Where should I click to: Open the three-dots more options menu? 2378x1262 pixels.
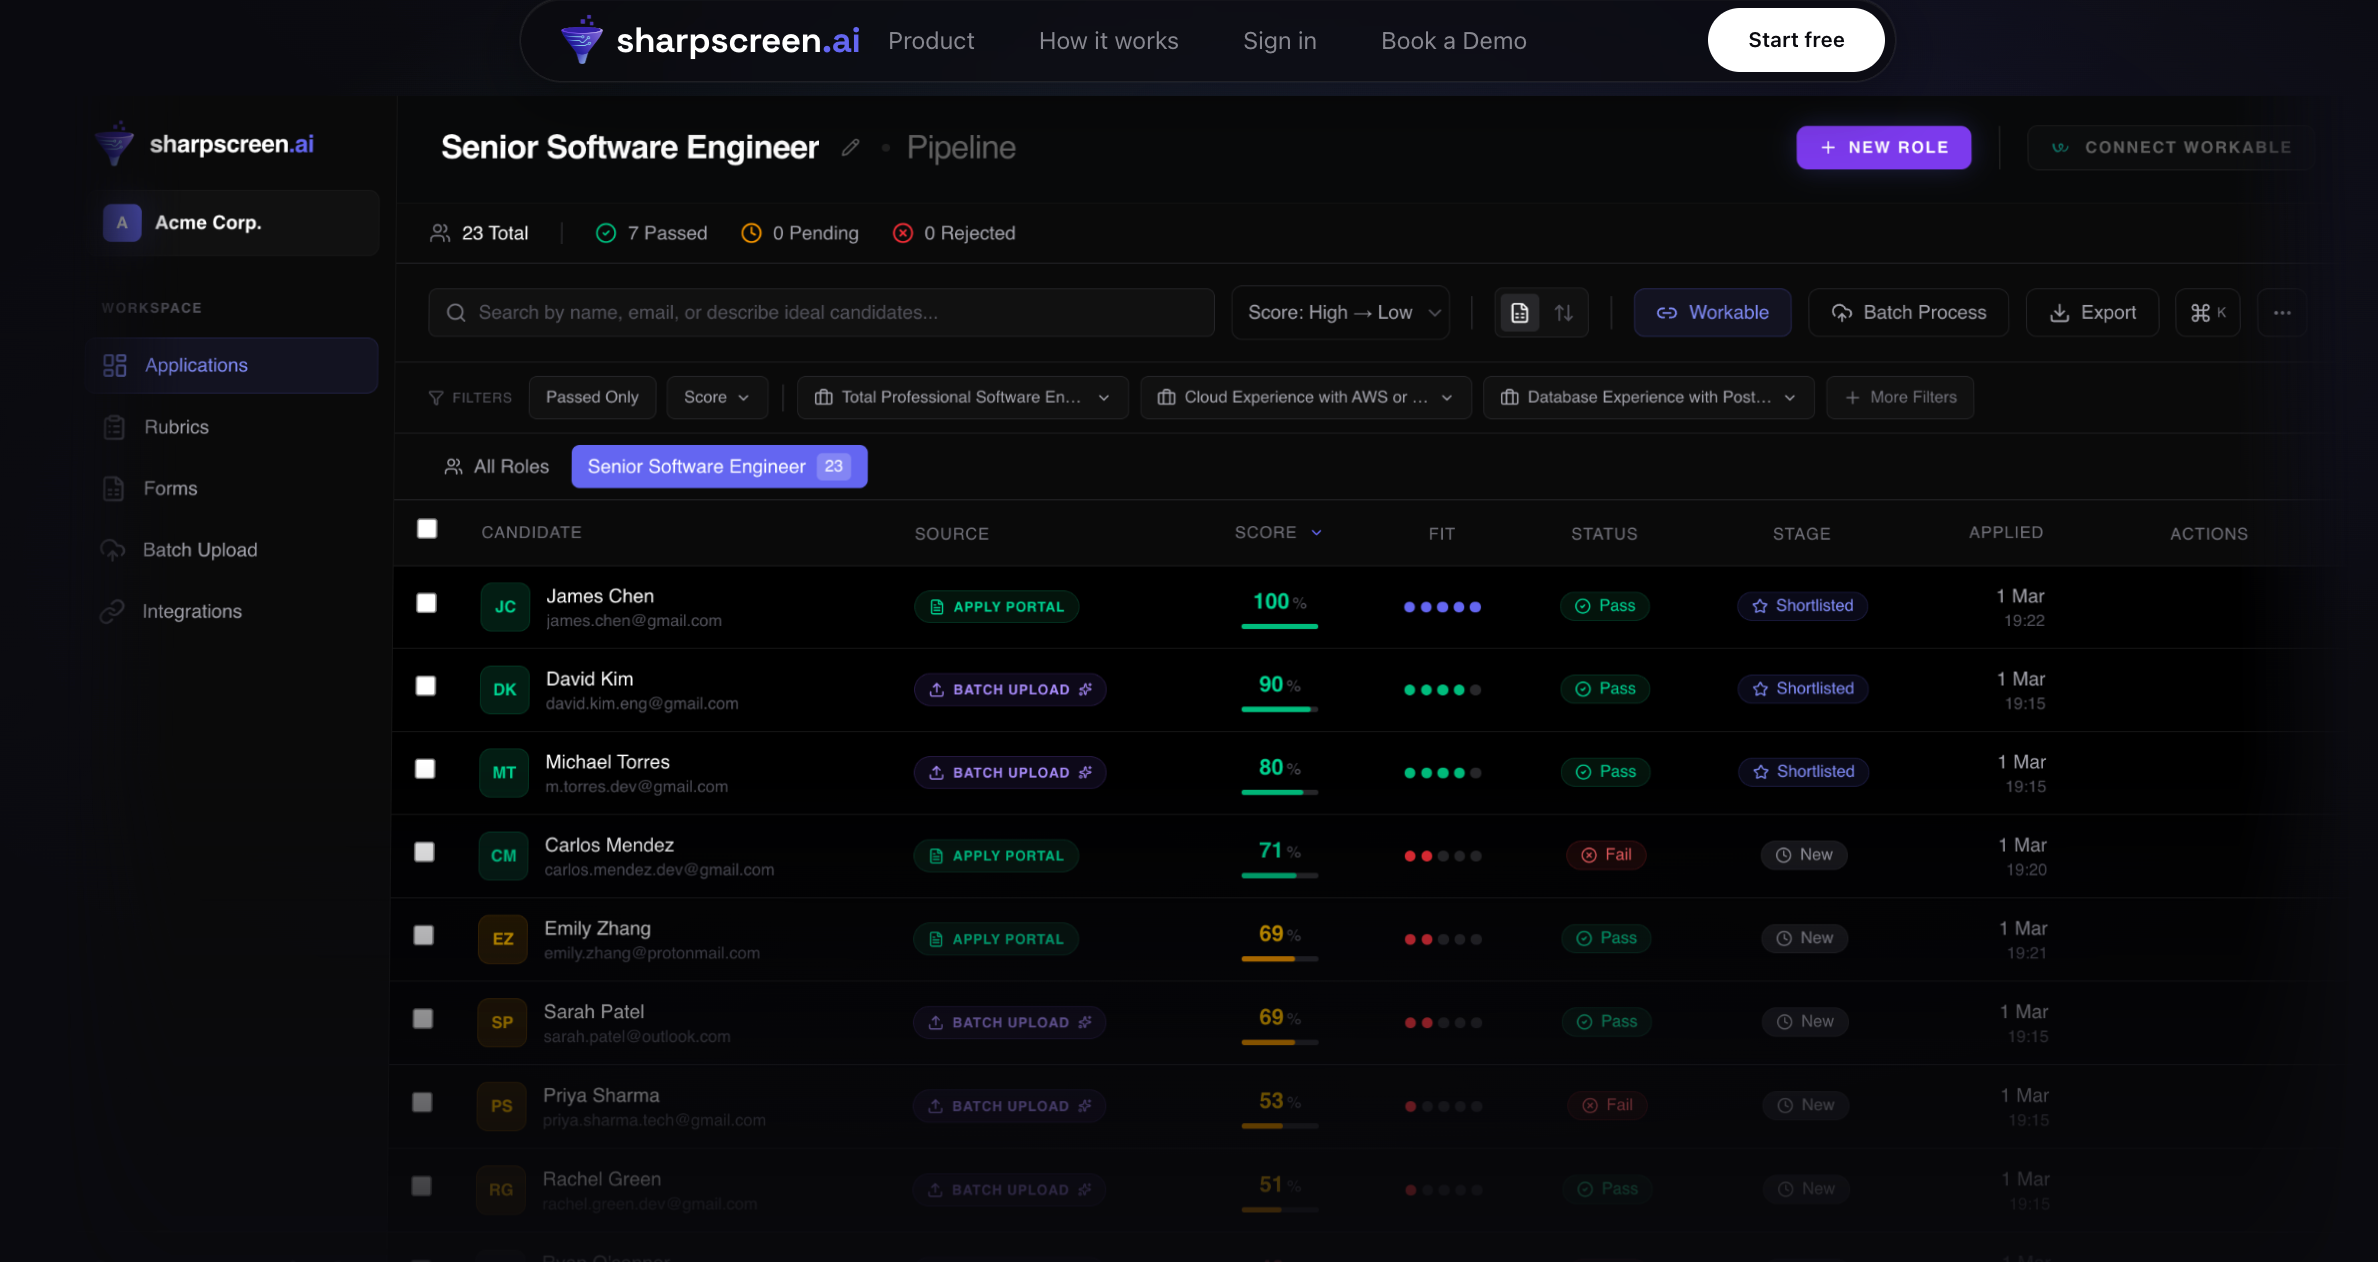tap(2282, 313)
